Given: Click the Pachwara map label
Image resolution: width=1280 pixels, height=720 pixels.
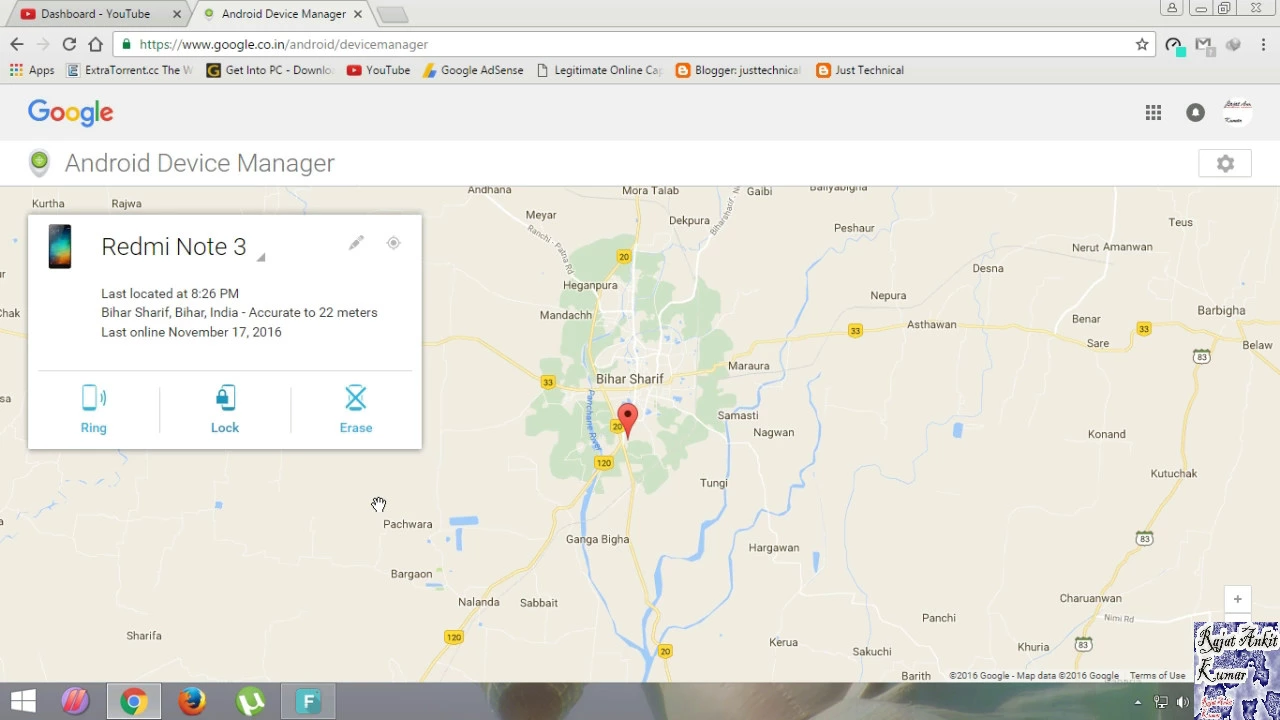Looking at the screenshot, I should click(x=408, y=524).
